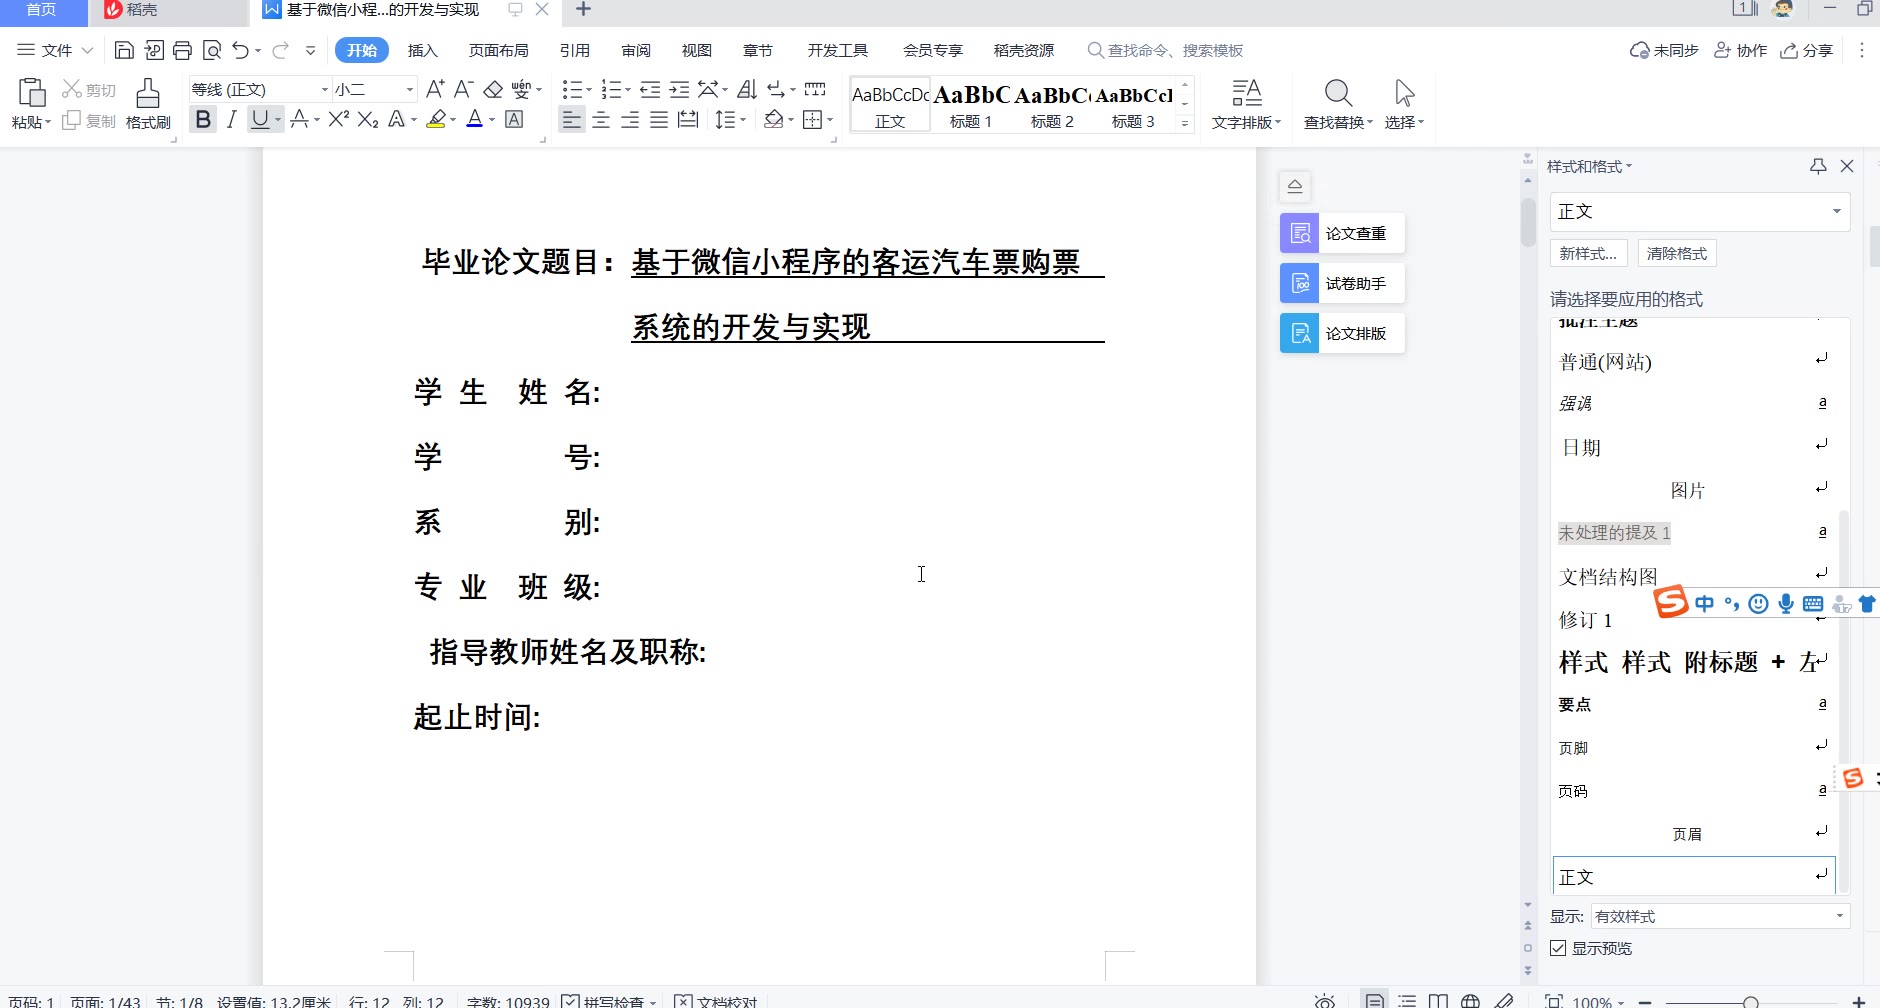Apply subscript formatting
Image resolution: width=1880 pixels, height=1008 pixels.
(x=368, y=120)
